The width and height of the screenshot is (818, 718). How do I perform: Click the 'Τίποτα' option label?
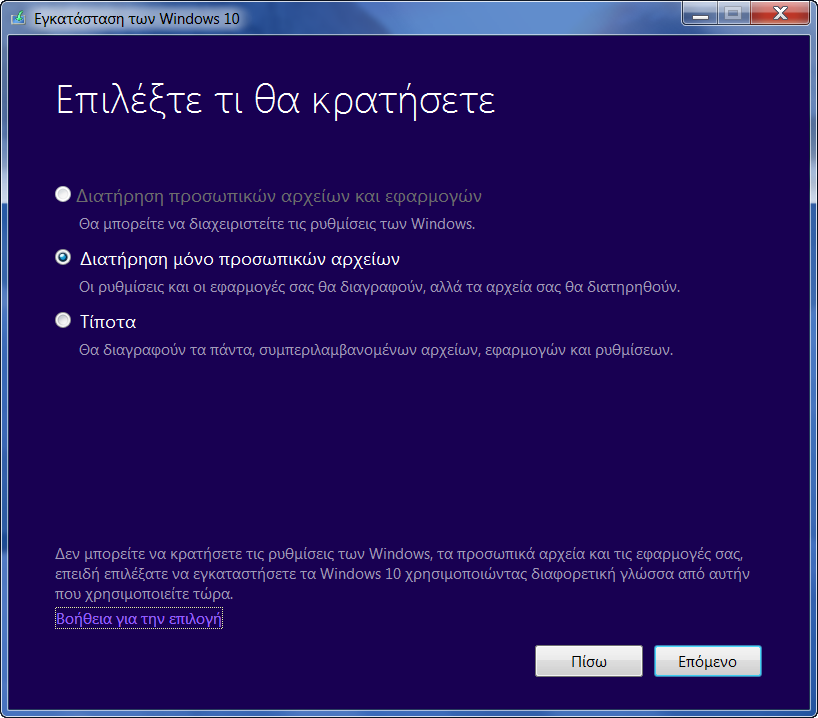108,322
